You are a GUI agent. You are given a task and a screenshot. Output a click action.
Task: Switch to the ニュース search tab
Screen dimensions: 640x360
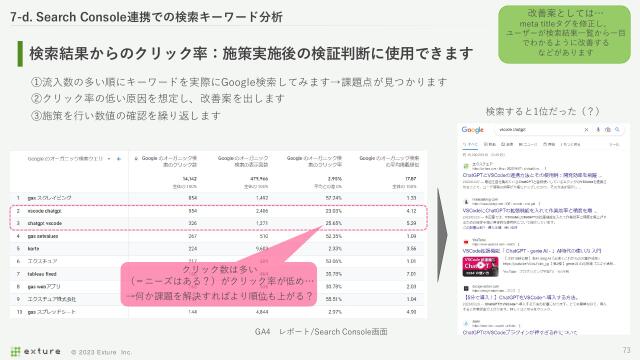528,144
